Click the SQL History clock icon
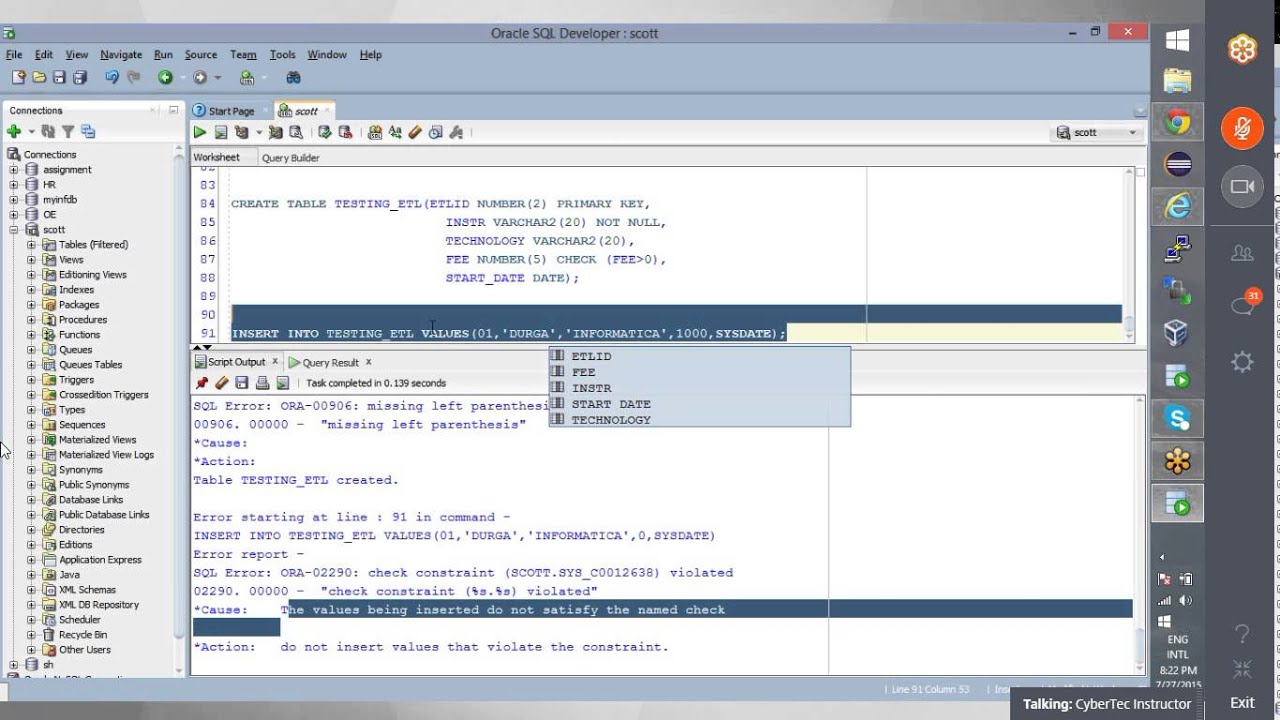The height and width of the screenshot is (720, 1280). 435,132
